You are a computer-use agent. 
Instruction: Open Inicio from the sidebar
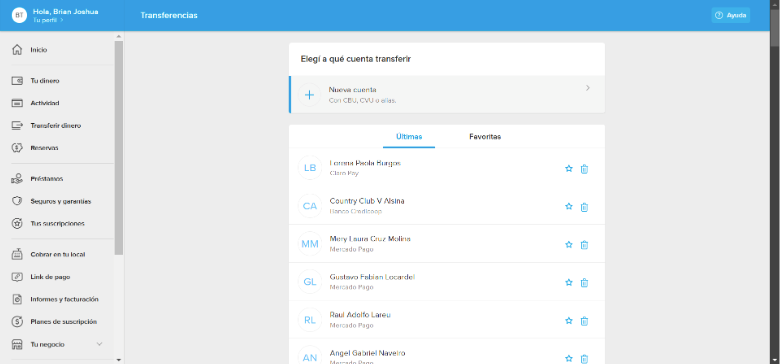click(x=38, y=50)
